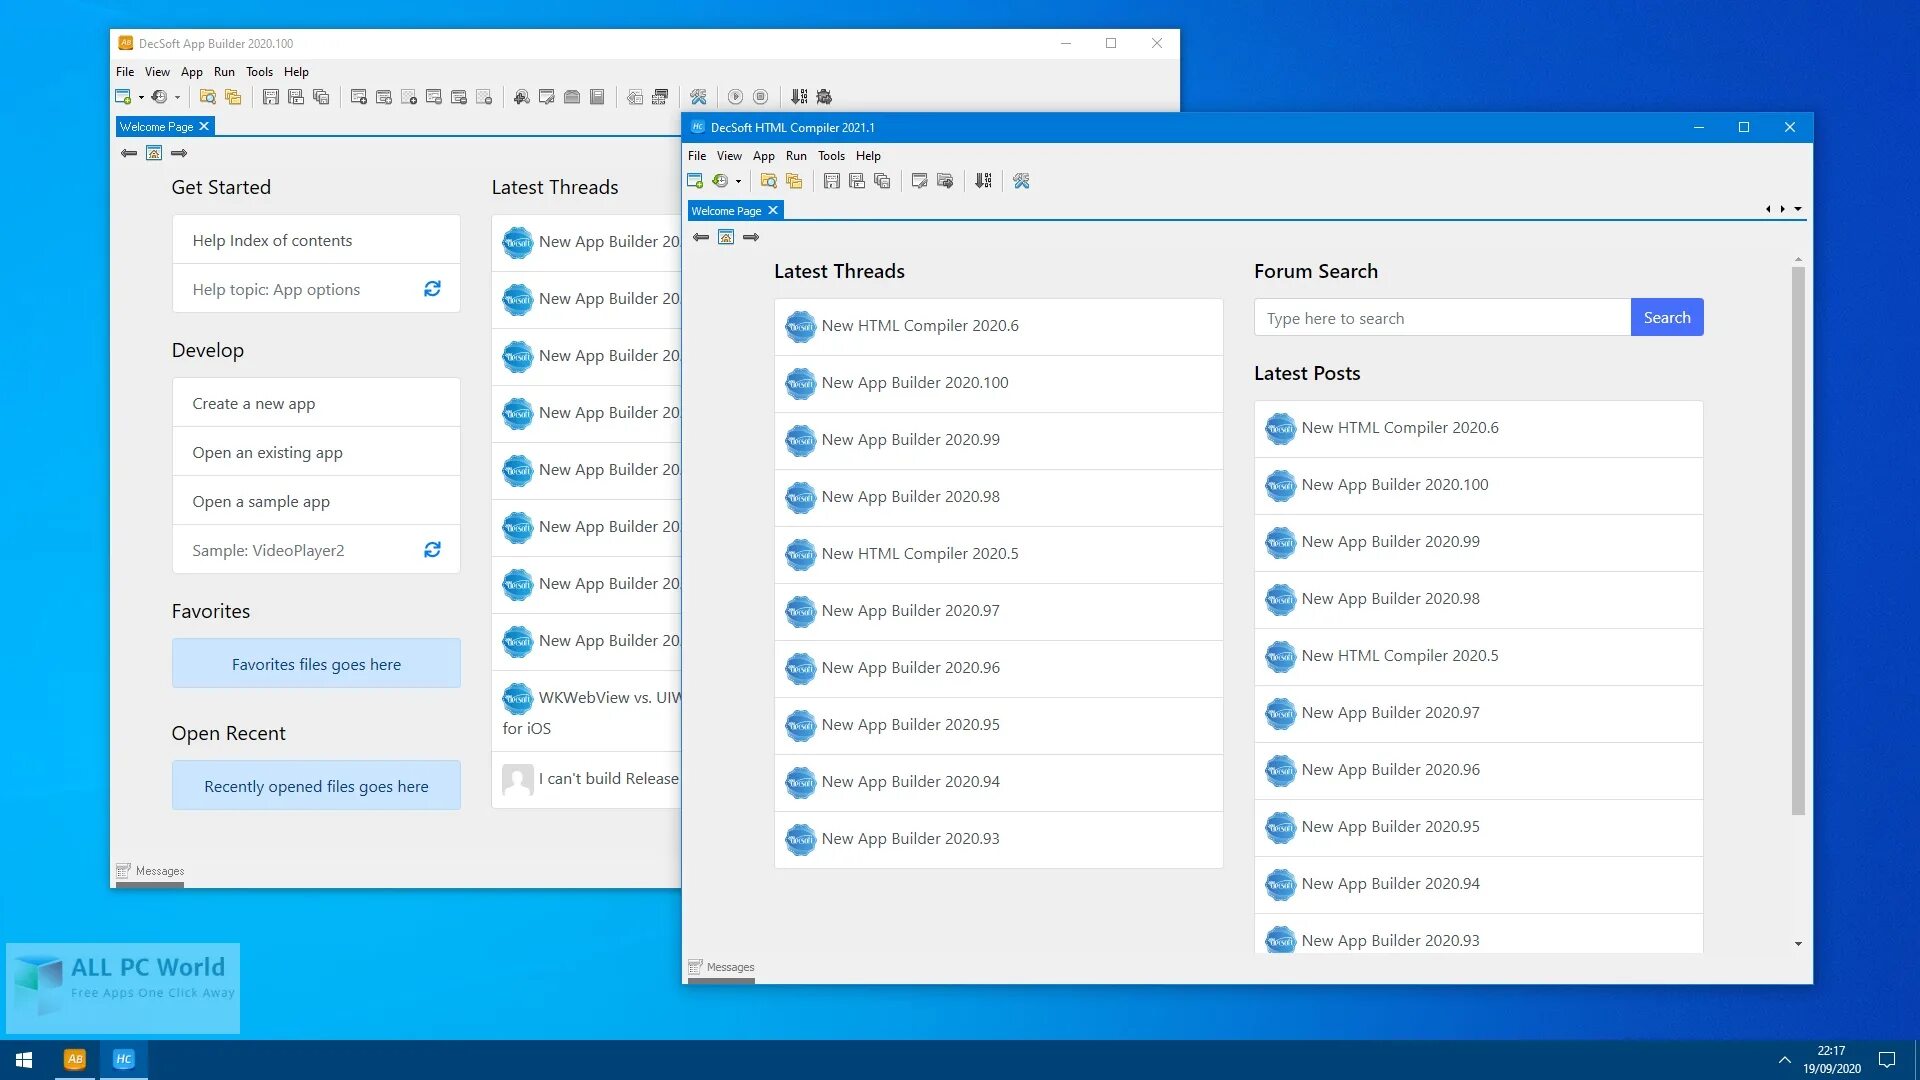Click Reopen clock icon in HTML Compiler toolbar
Viewport: 1920px width, 1080px height.
coord(720,181)
